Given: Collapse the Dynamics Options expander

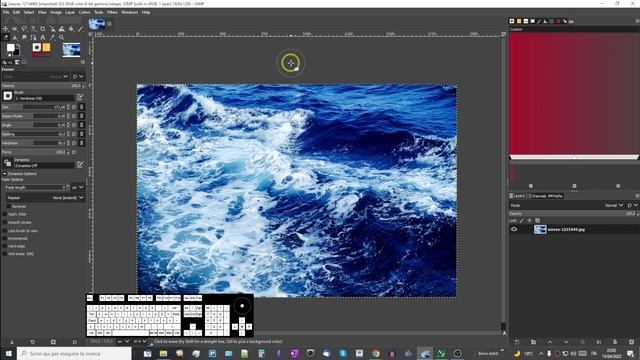Looking at the screenshot, I should [4, 173].
